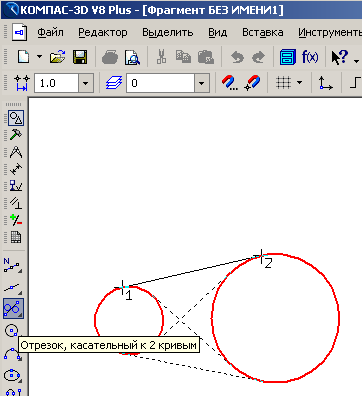Click the scale field showing 1.0
The height and width of the screenshot is (396, 362).
(56, 83)
